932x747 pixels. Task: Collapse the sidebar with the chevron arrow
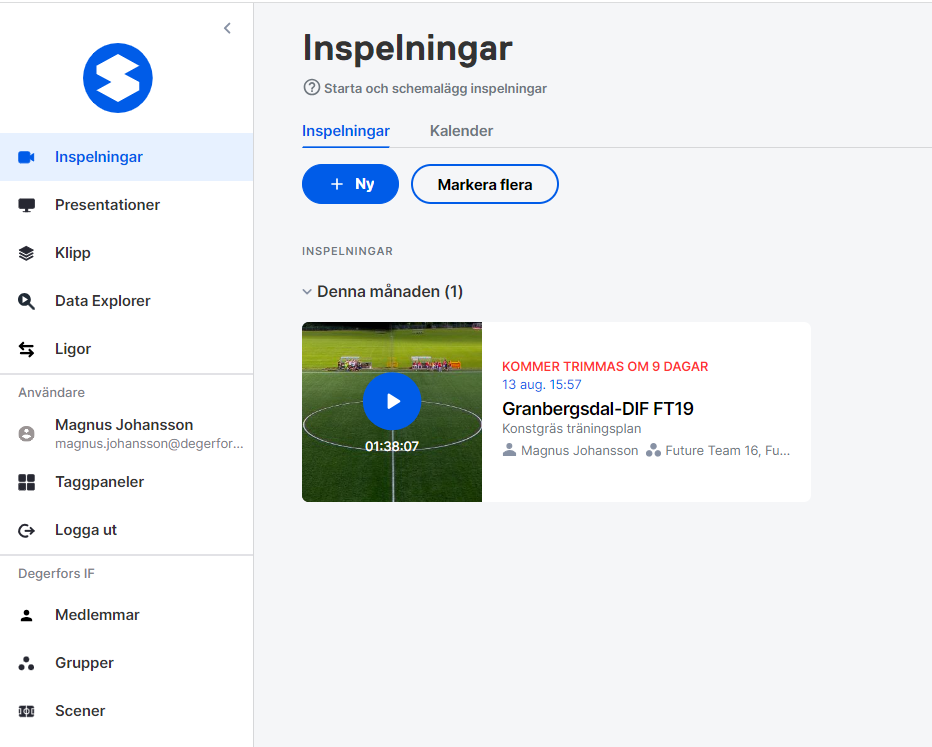tap(227, 28)
